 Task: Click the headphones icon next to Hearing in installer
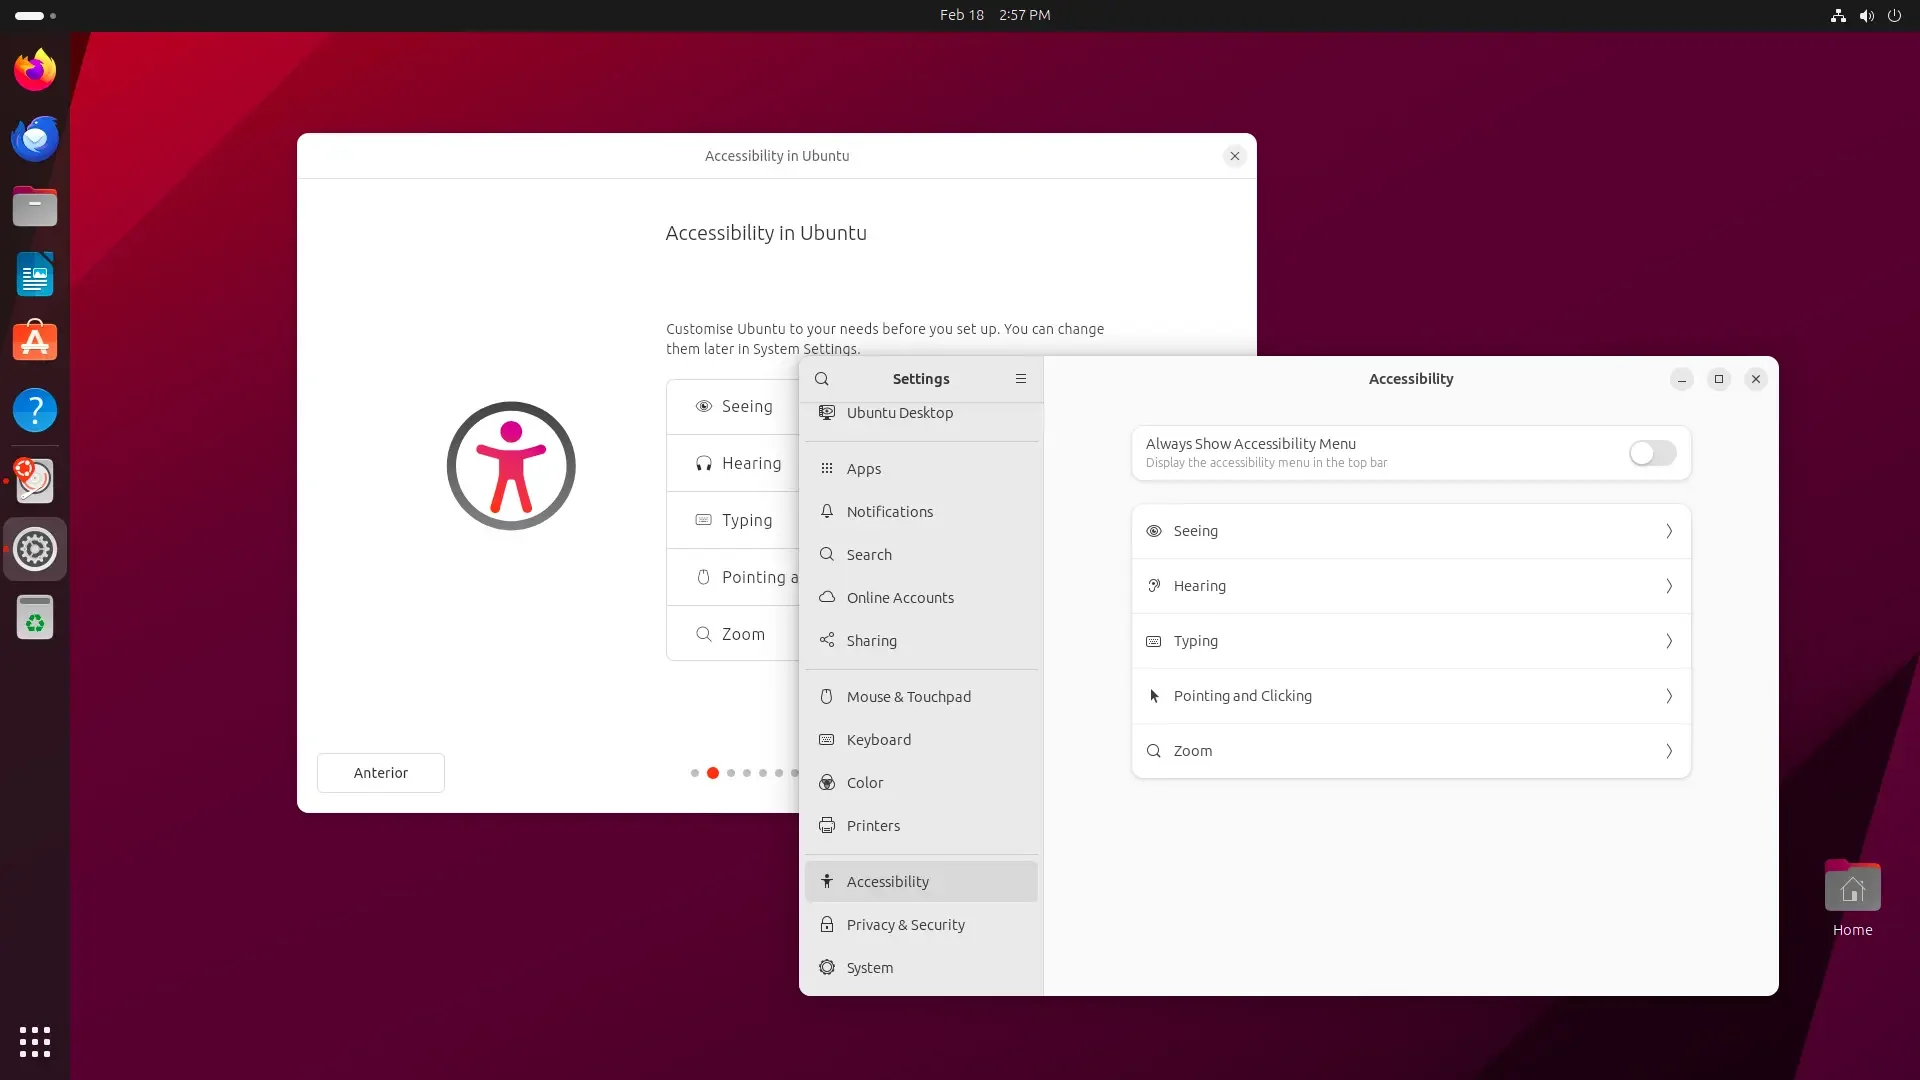(704, 463)
